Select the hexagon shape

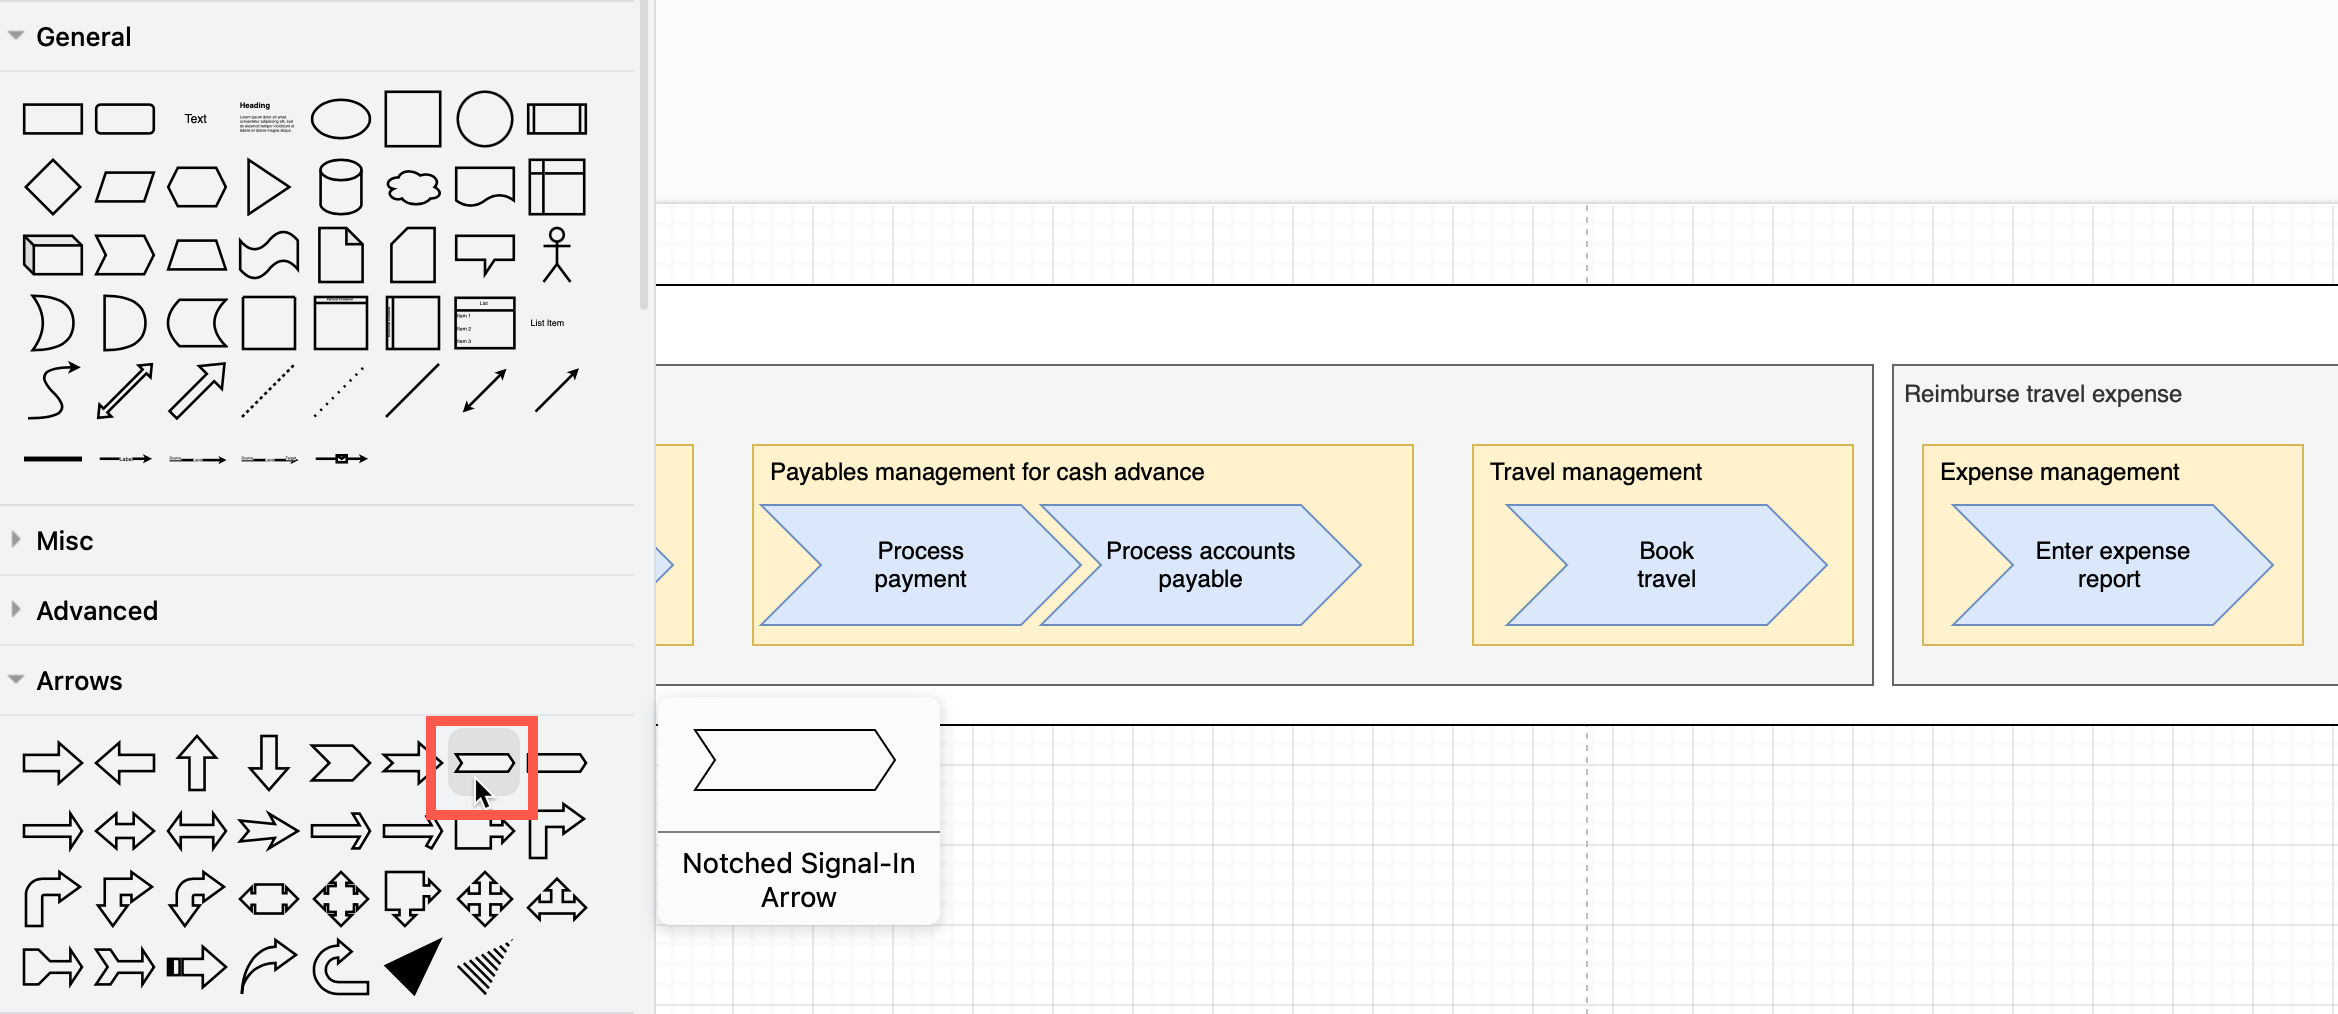click(x=197, y=185)
